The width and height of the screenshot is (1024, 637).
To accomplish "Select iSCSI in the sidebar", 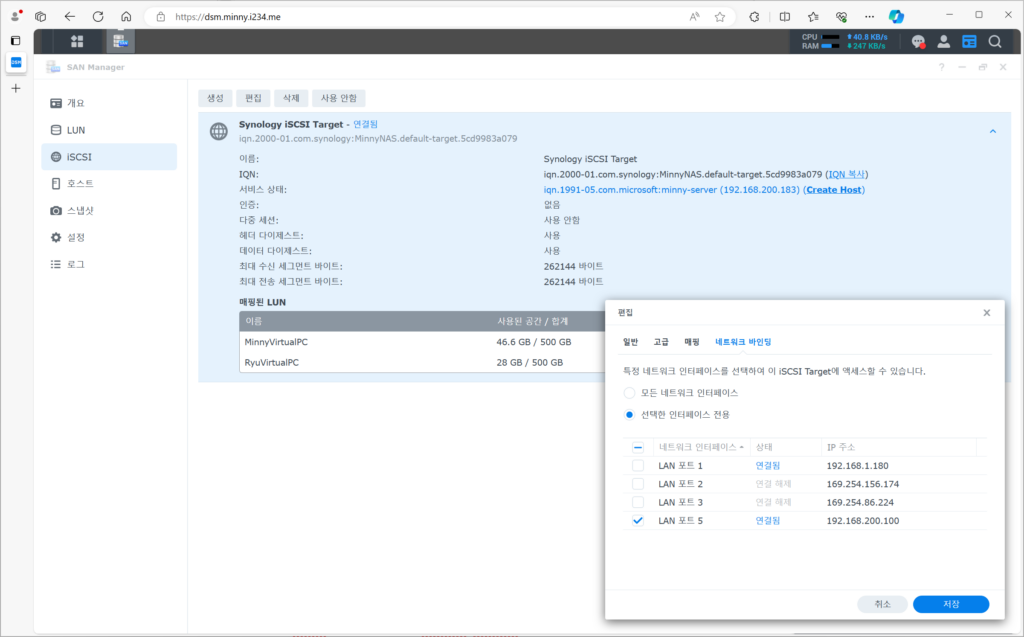I will coord(109,157).
